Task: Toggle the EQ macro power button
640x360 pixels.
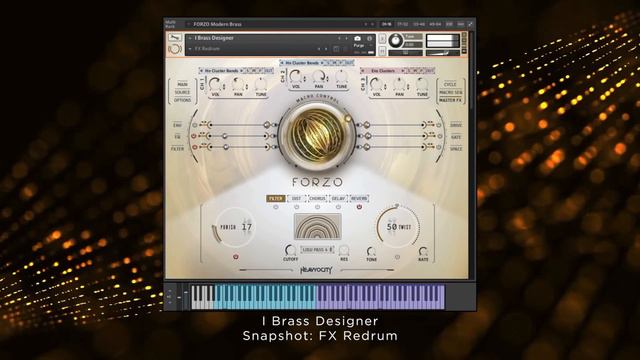Action: [x=194, y=136]
